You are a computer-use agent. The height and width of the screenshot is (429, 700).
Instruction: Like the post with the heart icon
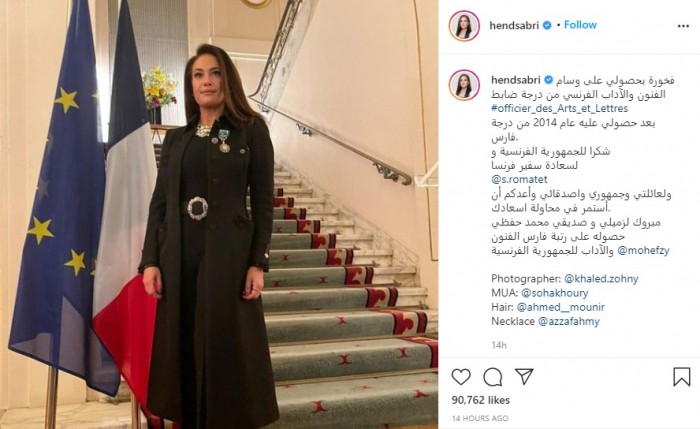point(461,377)
